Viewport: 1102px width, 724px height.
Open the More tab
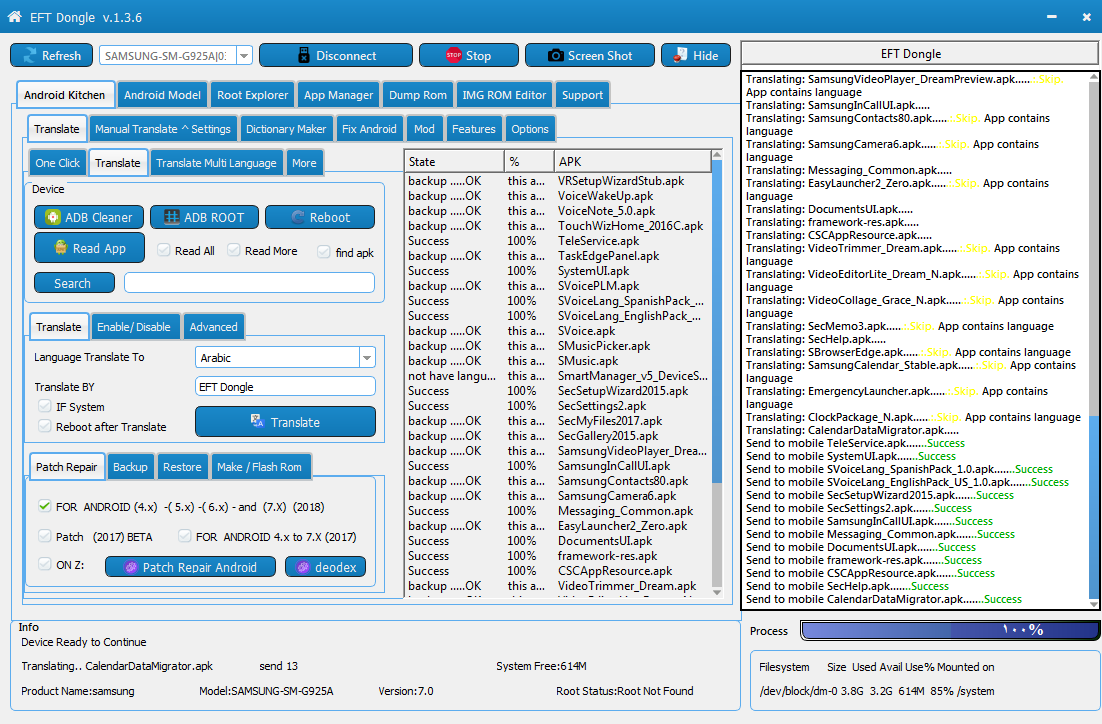point(304,162)
